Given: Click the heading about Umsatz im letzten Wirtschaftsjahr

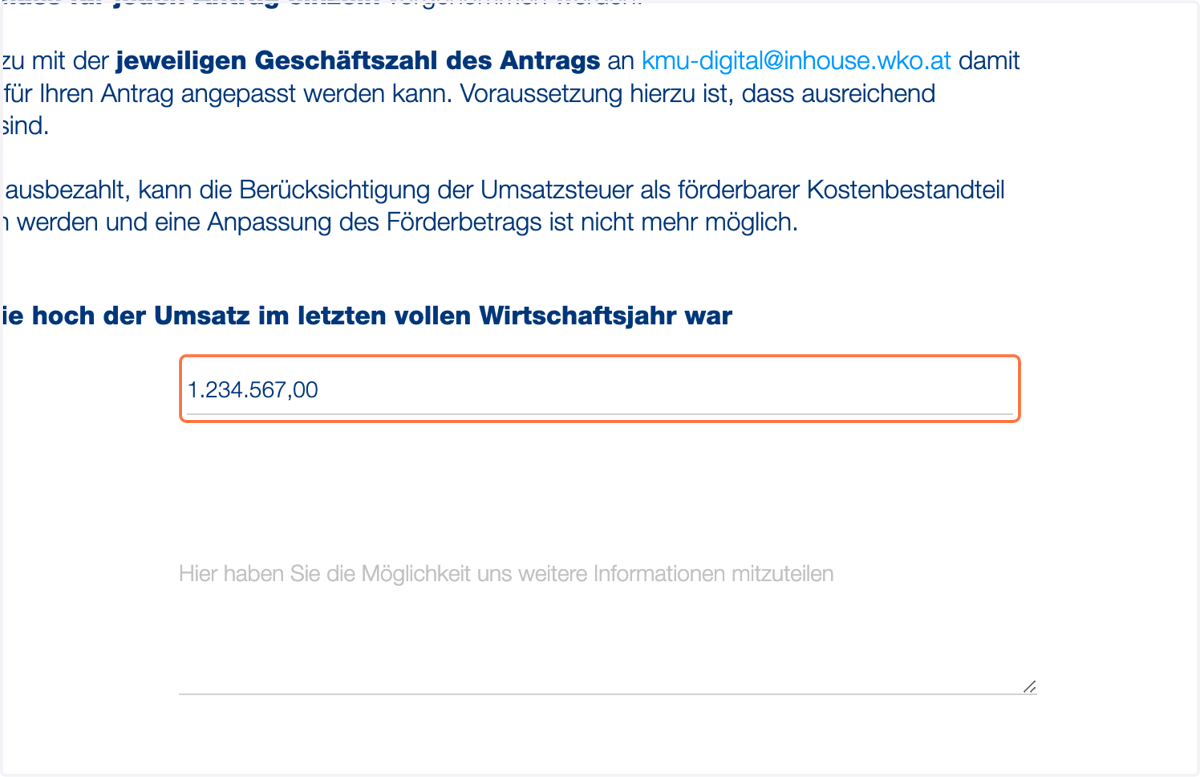Looking at the screenshot, I should 367,317.
